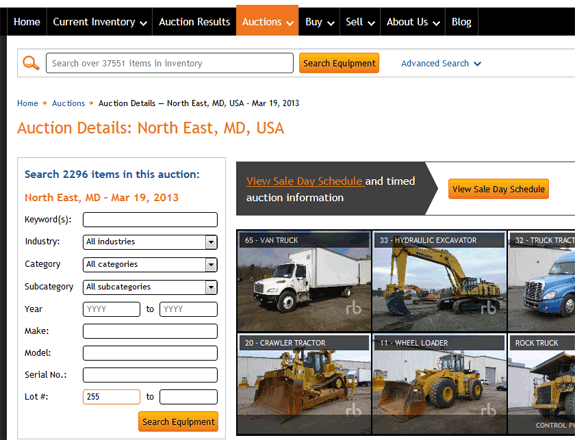Submit the auction Search Equipment button
The image size is (575, 440).
click(178, 422)
